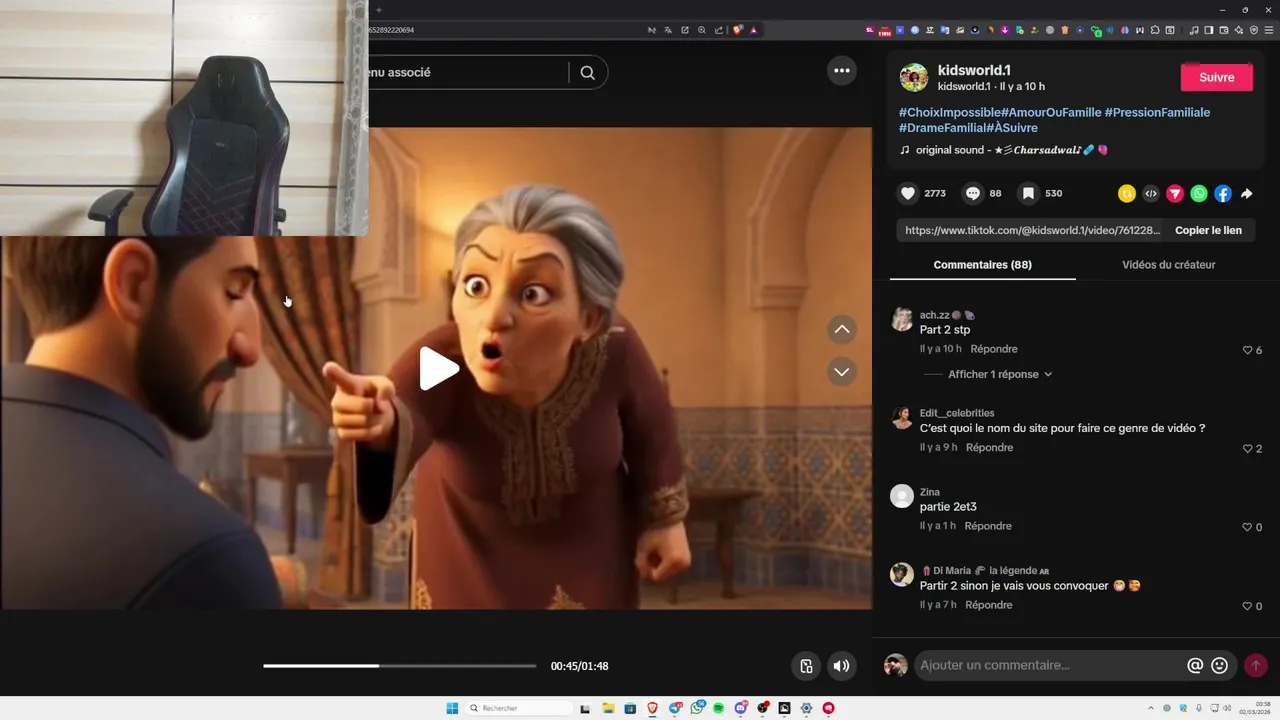Copy the video link with Copier le lien
The height and width of the screenshot is (720, 1280).
[1208, 230]
